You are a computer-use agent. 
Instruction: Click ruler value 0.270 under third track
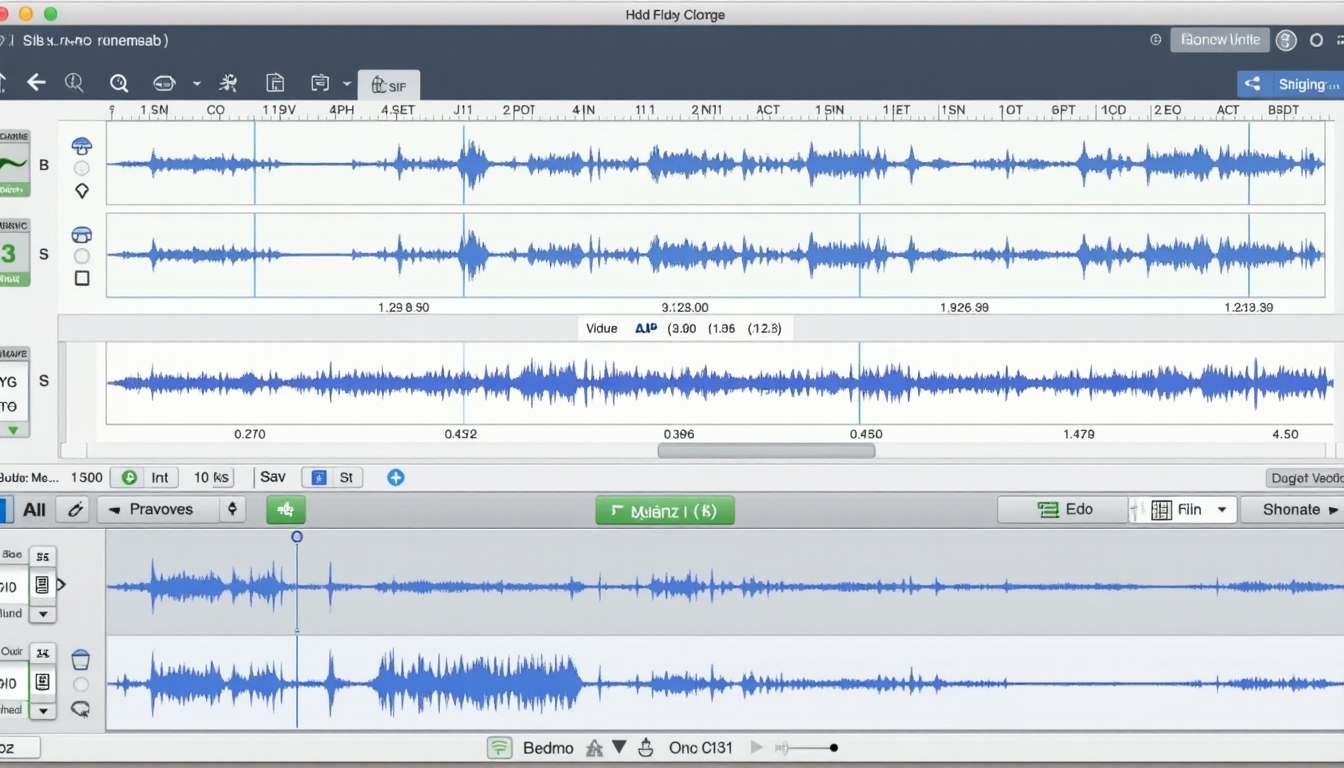click(x=249, y=434)
